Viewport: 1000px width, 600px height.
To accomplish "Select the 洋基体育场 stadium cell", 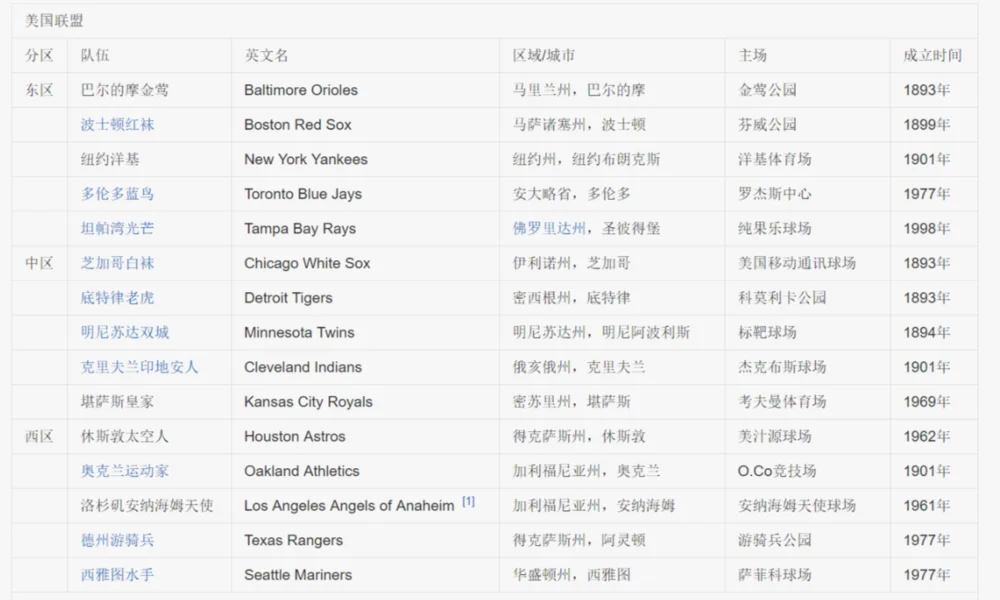I will pos(775,159).
